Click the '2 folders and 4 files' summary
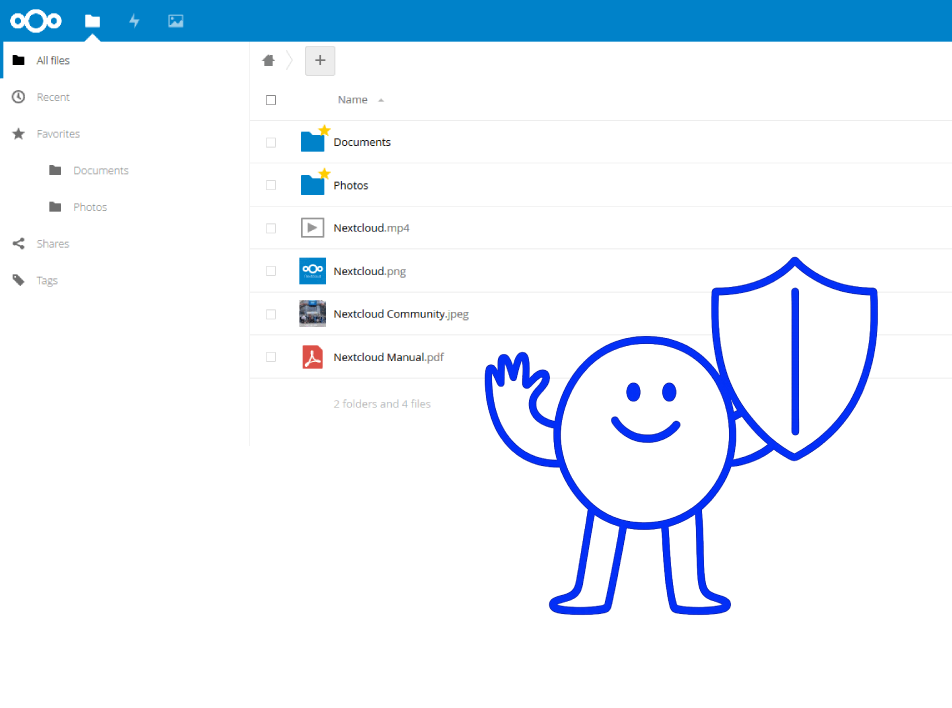The height and width of the screenshot is (708, 952). coord(382,404)
